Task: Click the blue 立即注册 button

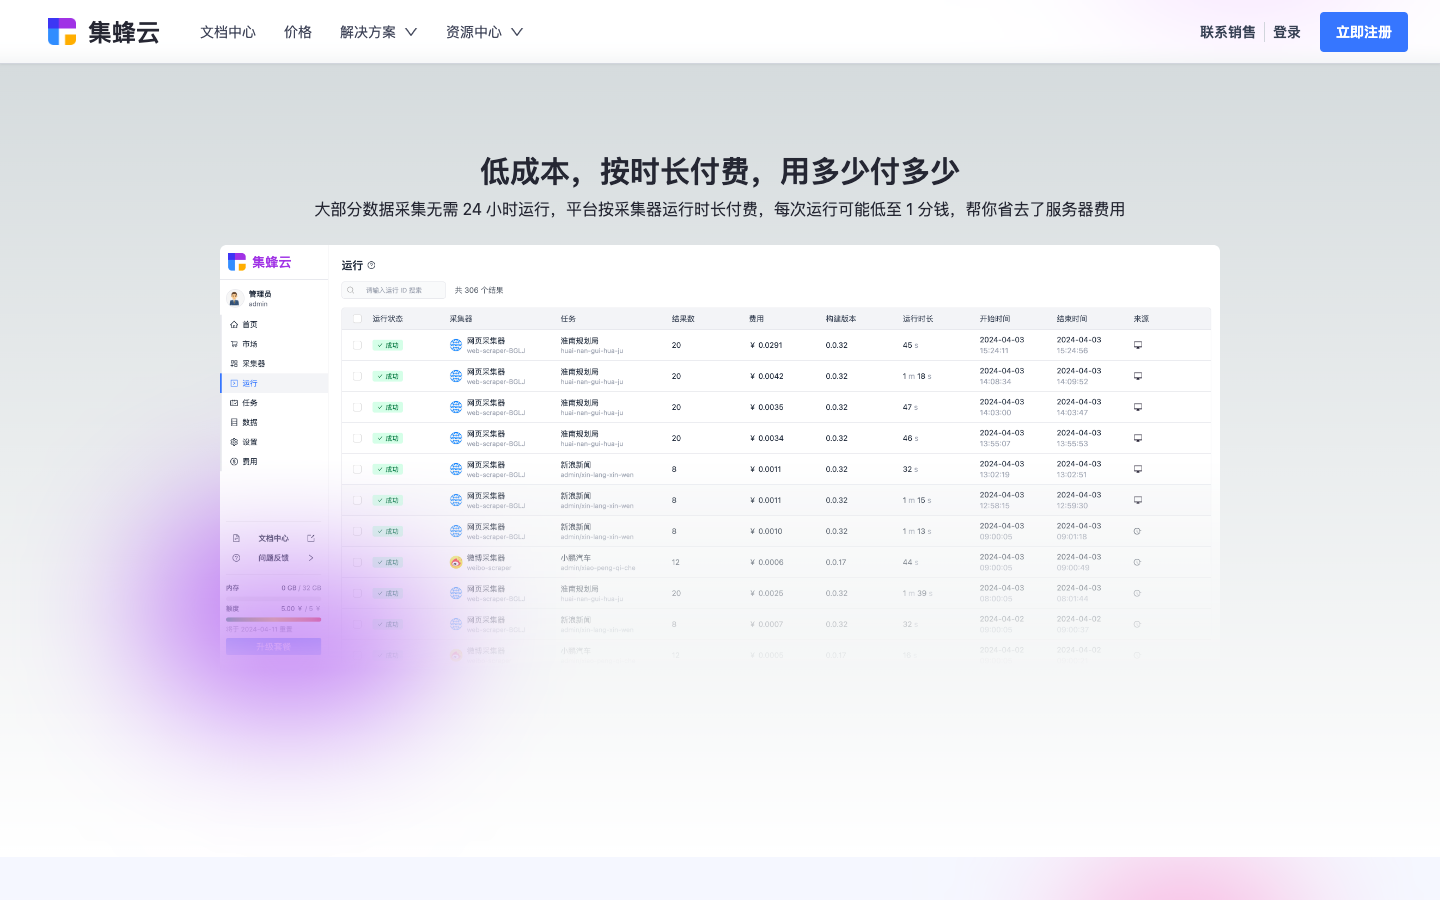Action: coord(1364,32)
